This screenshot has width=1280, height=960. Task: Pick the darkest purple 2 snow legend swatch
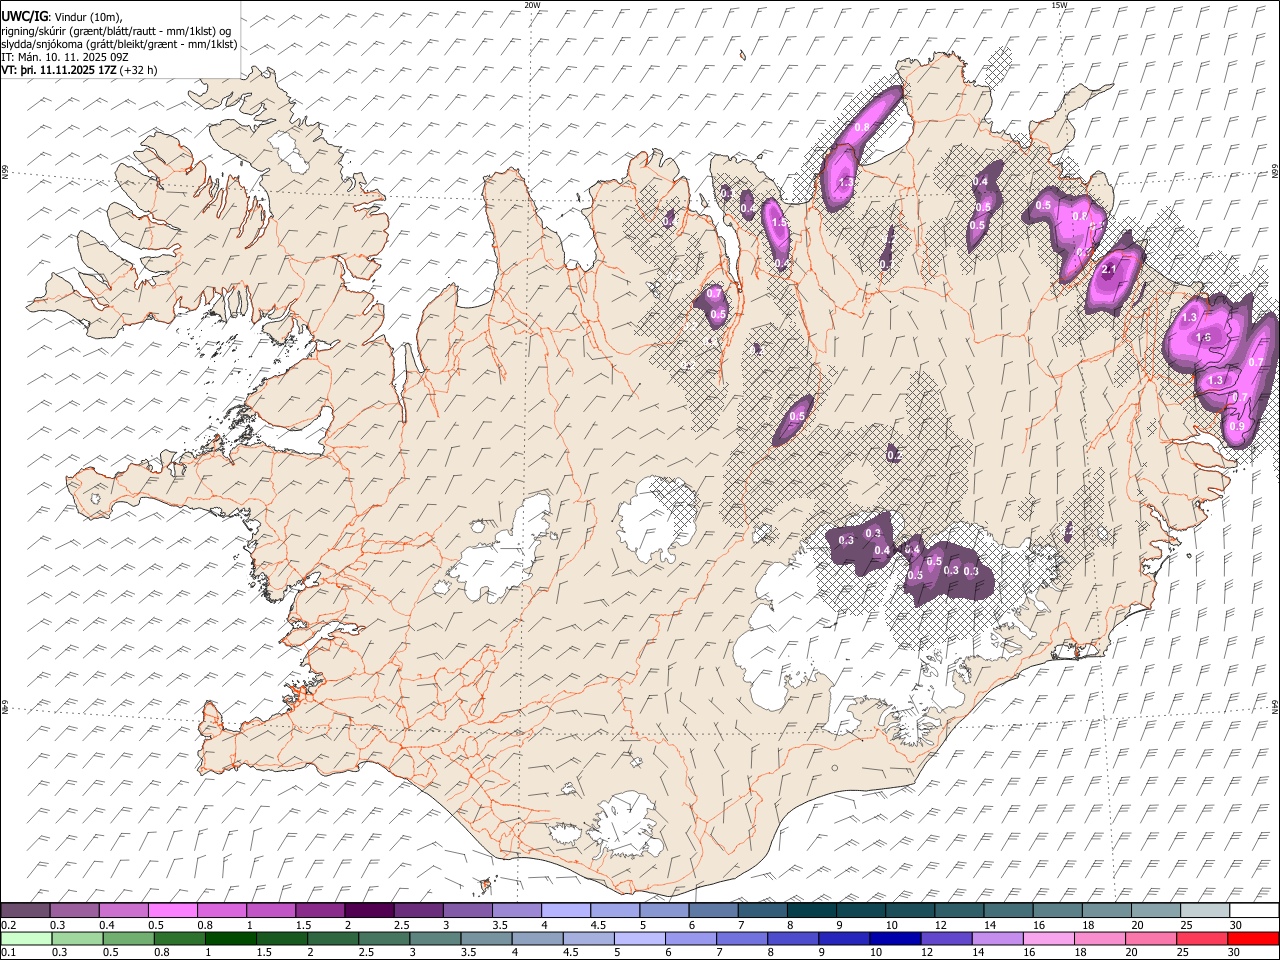click(368, 911)
